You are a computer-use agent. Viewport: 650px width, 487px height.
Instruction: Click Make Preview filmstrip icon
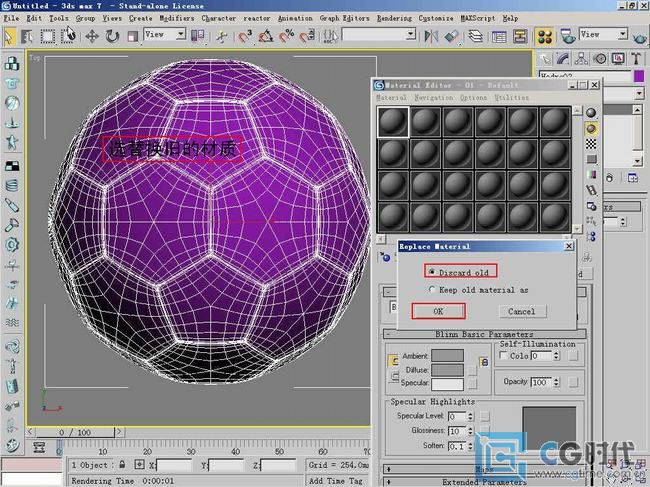[x=591, y=190]
